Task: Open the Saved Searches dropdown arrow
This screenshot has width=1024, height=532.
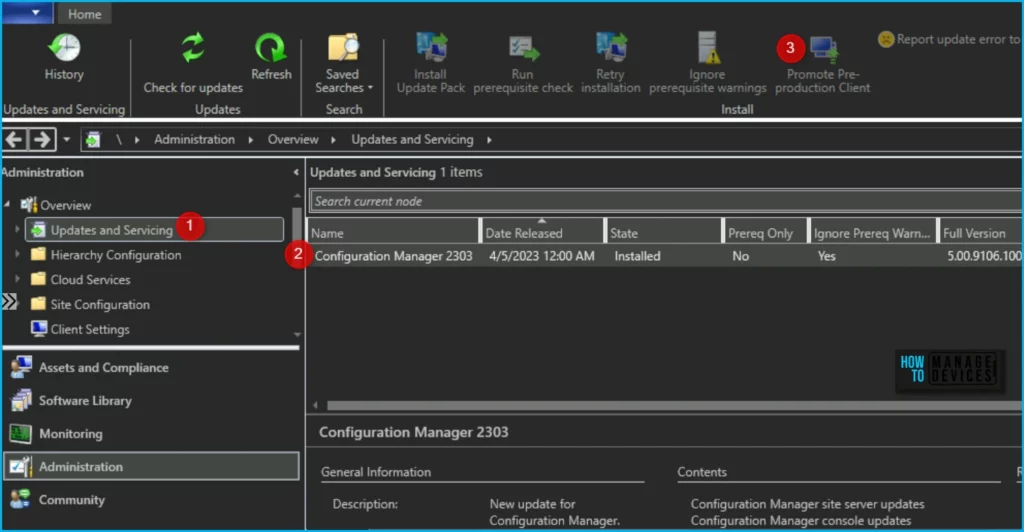Action: [x=370, y=88]
